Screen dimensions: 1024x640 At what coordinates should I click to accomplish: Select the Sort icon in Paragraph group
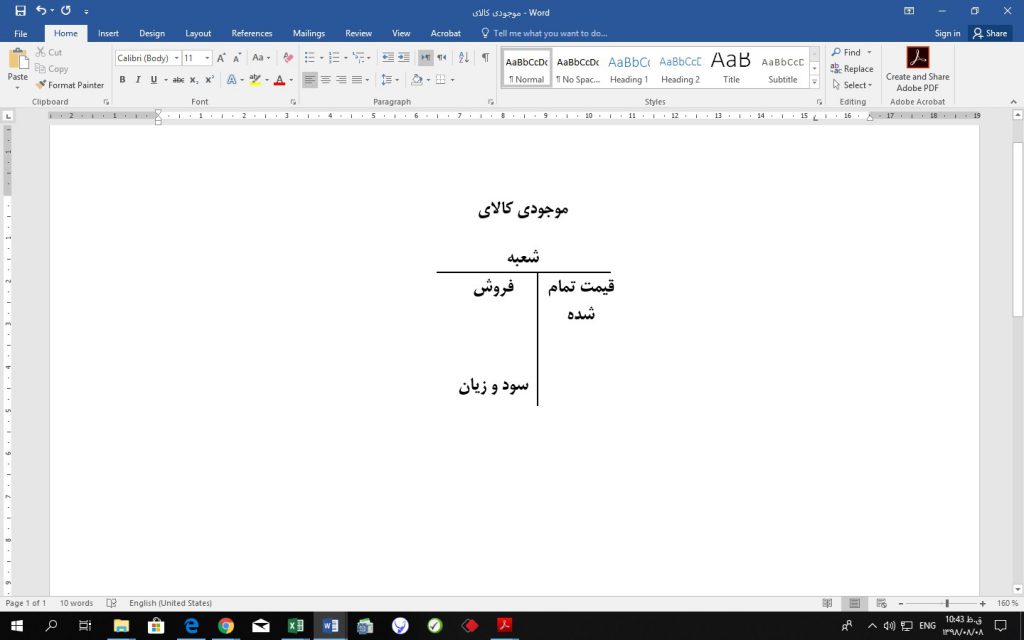tap(463, 58)
